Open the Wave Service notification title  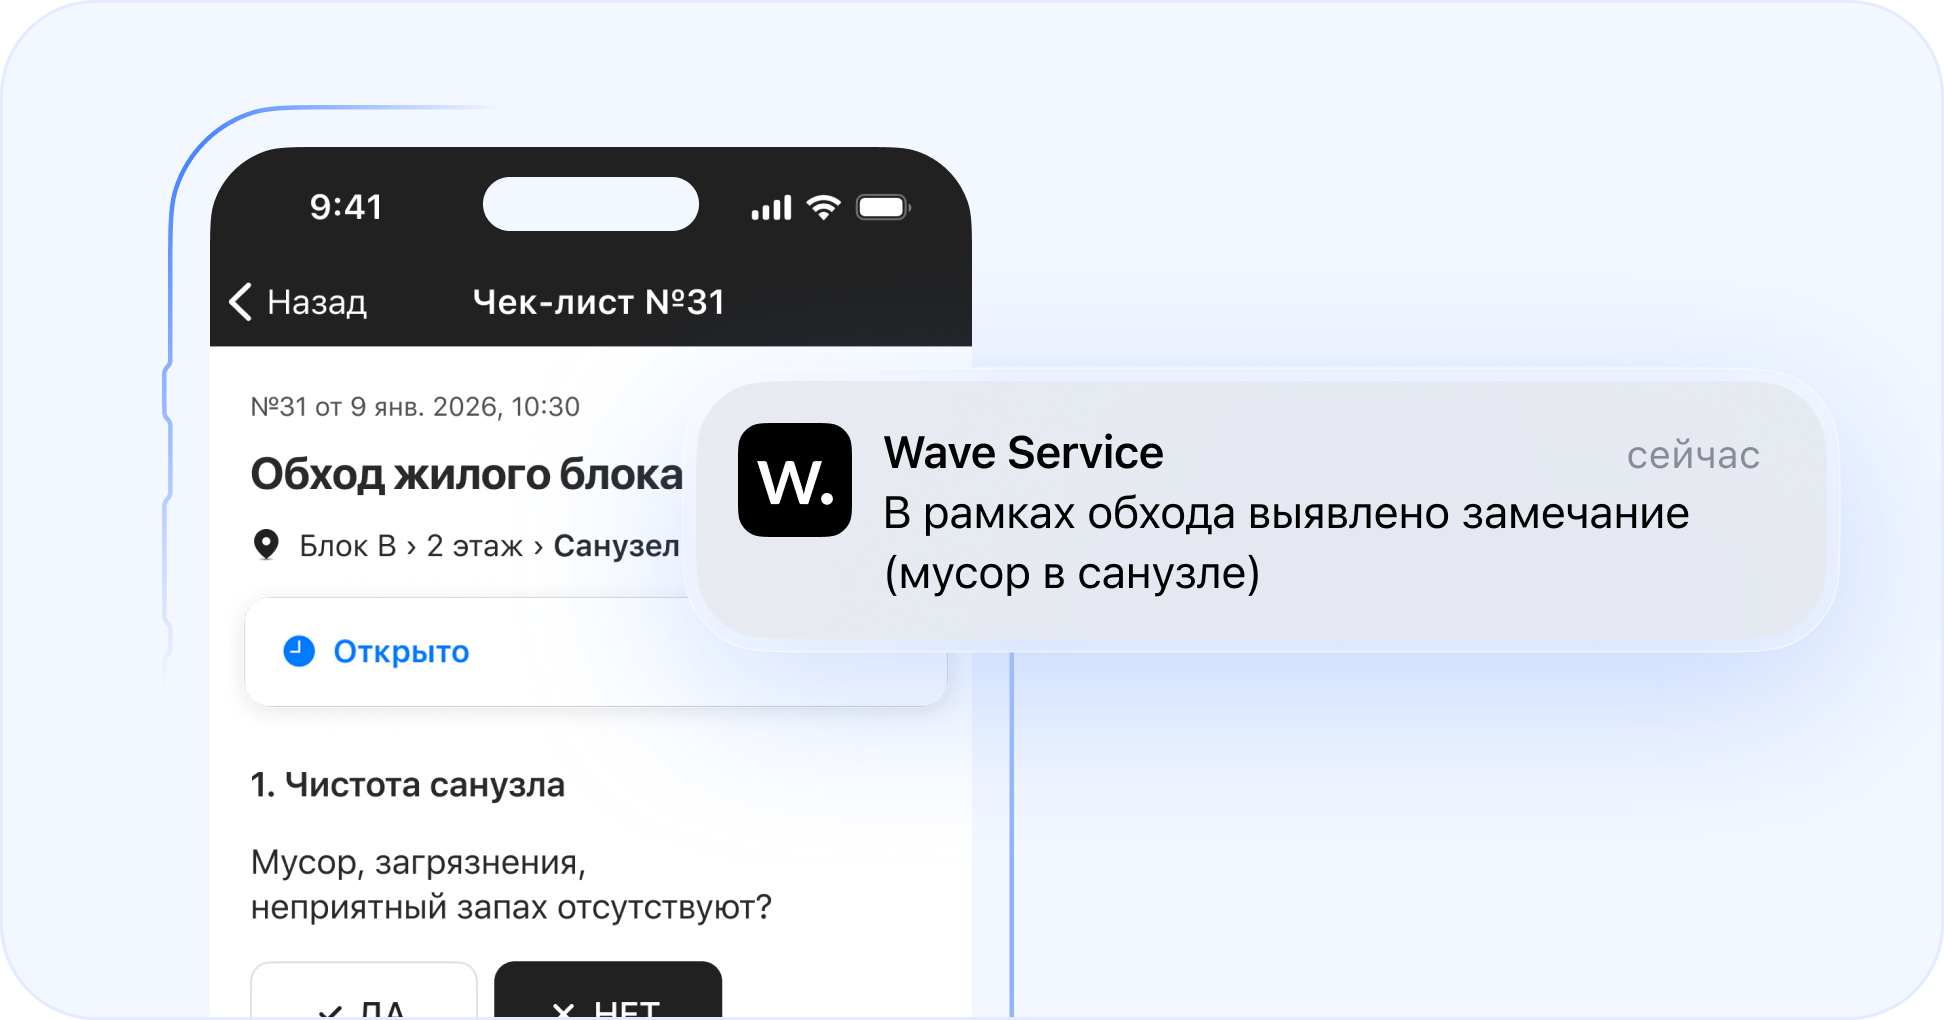click(x=1023, y=453)
